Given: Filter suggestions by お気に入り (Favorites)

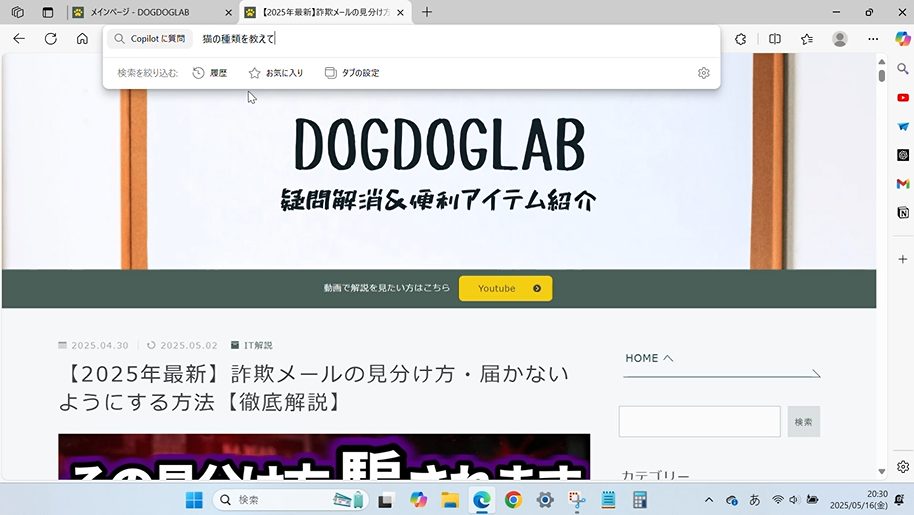Looking at the screenshot, I should pyautogui.click(x=276, y=73).
